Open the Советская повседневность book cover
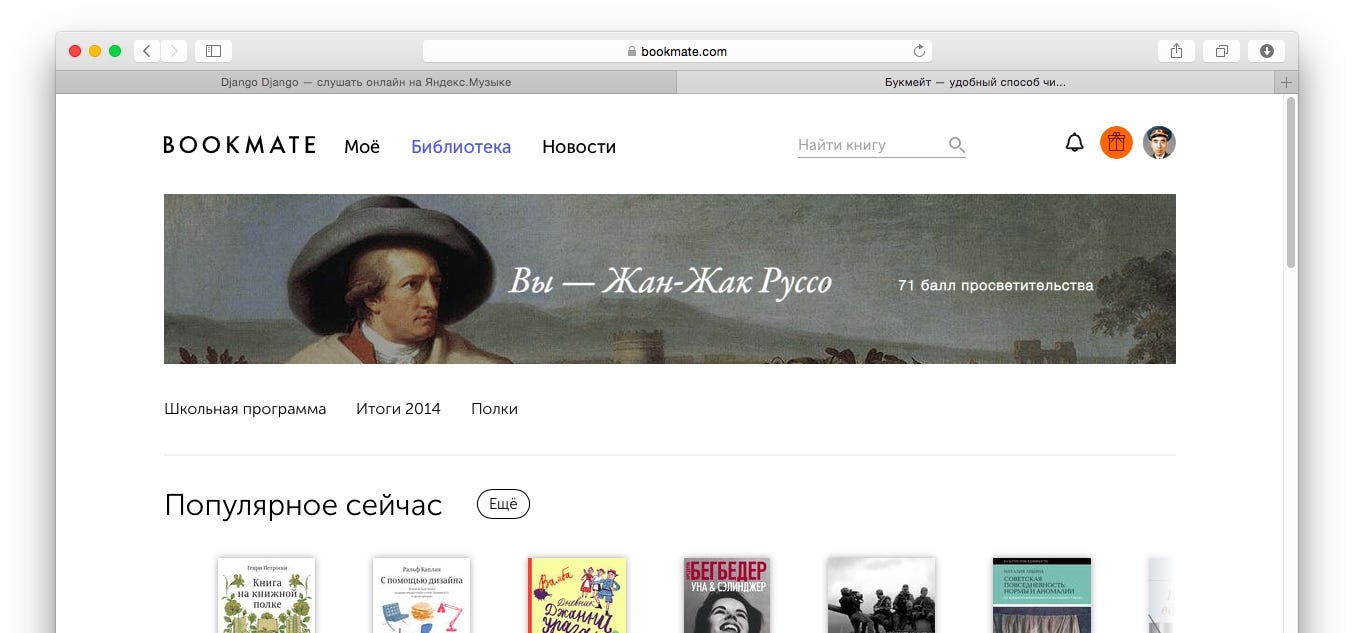Viewport: 1354px width, 633px height. (x=1042, y=595)
